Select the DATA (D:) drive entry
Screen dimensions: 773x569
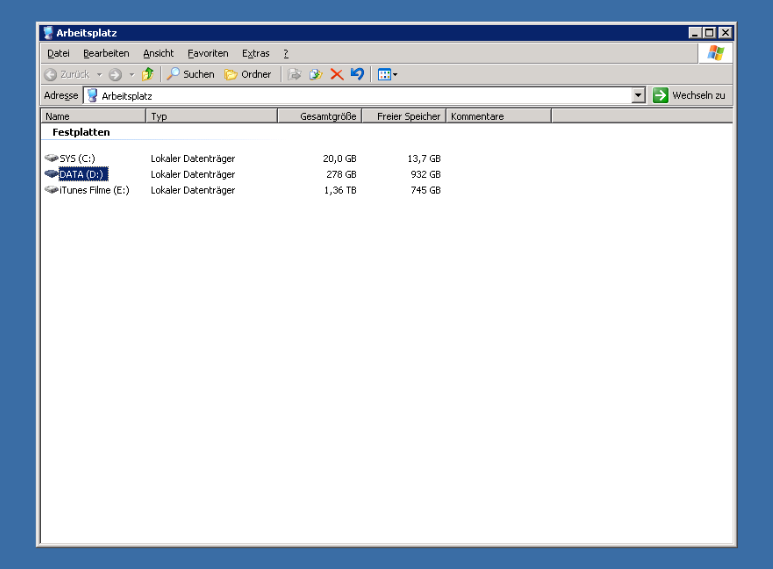coord(82,174)
